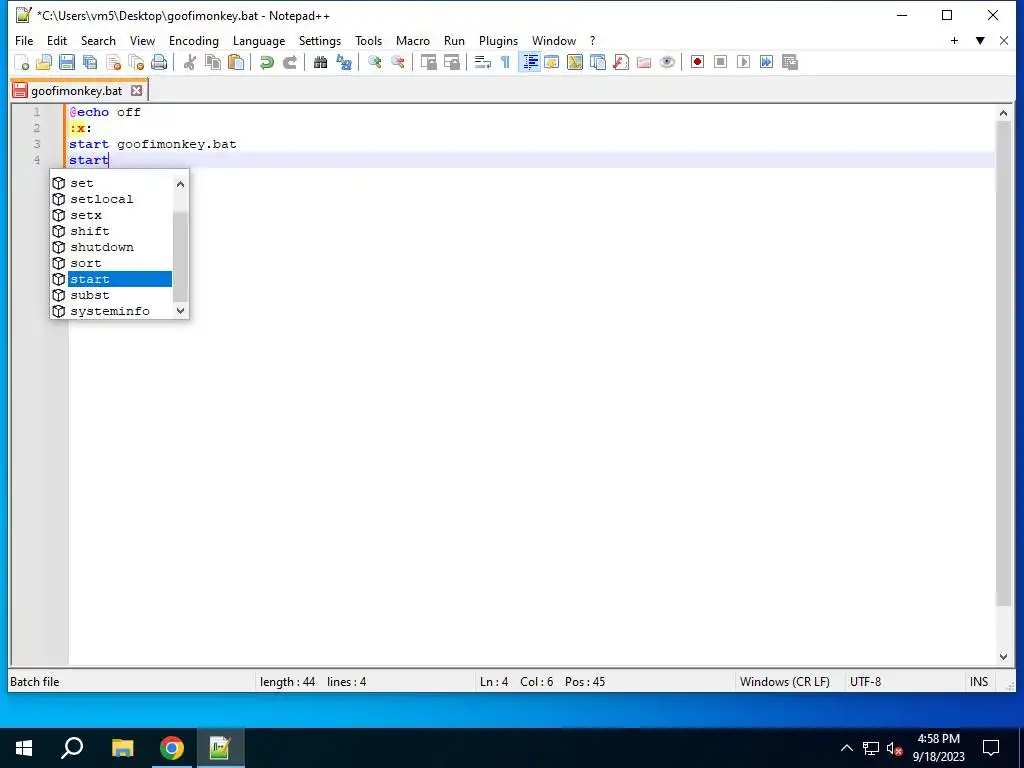Click Save Current Recorded Macro icon
Viewport: 1024px width, 768px height.
point(790,62)
